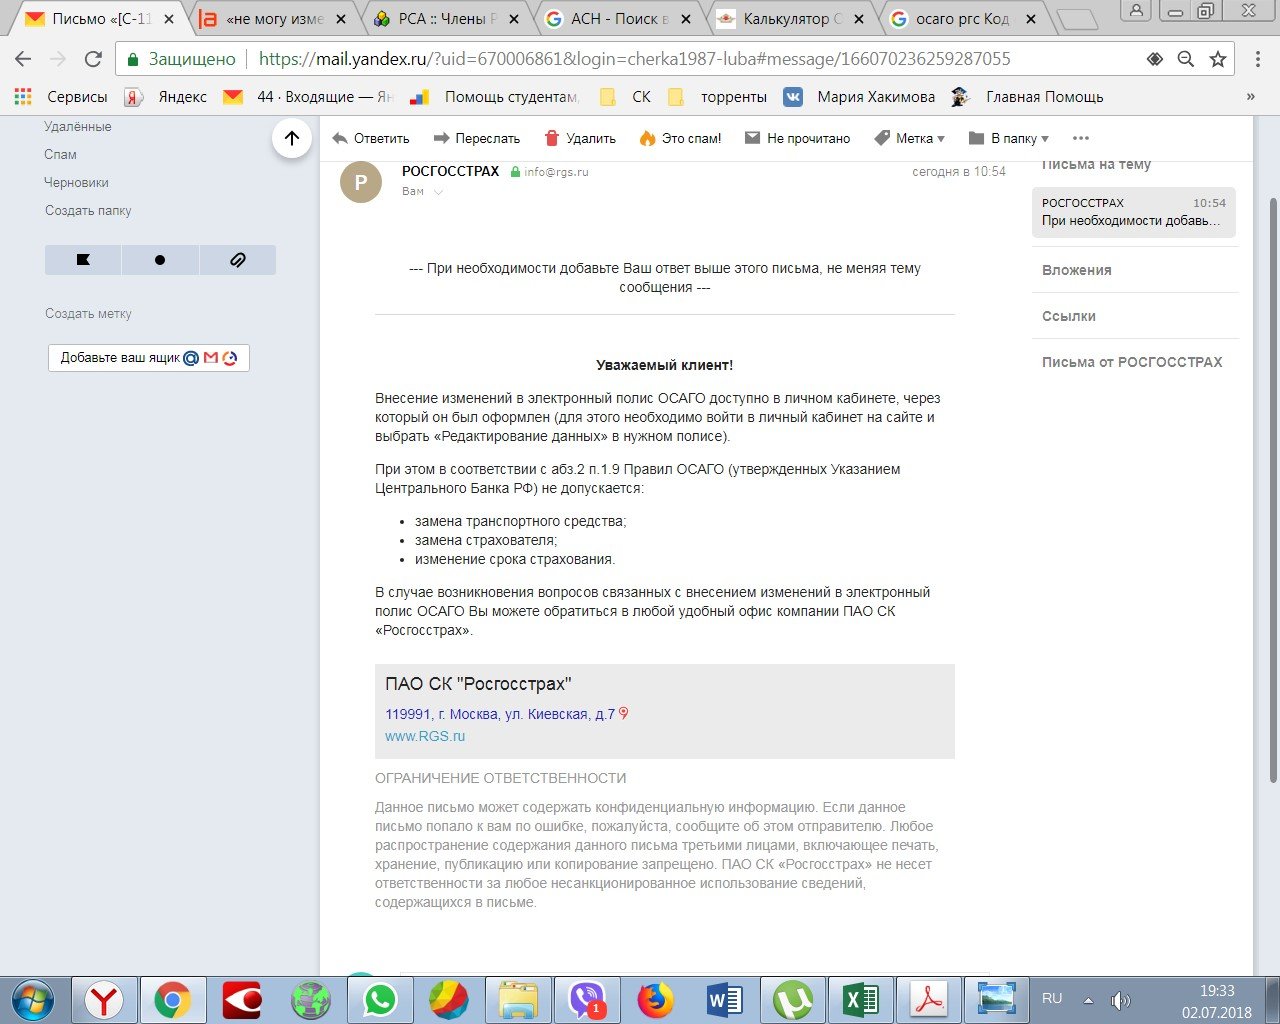Open the Метка label dropdown

909,138
